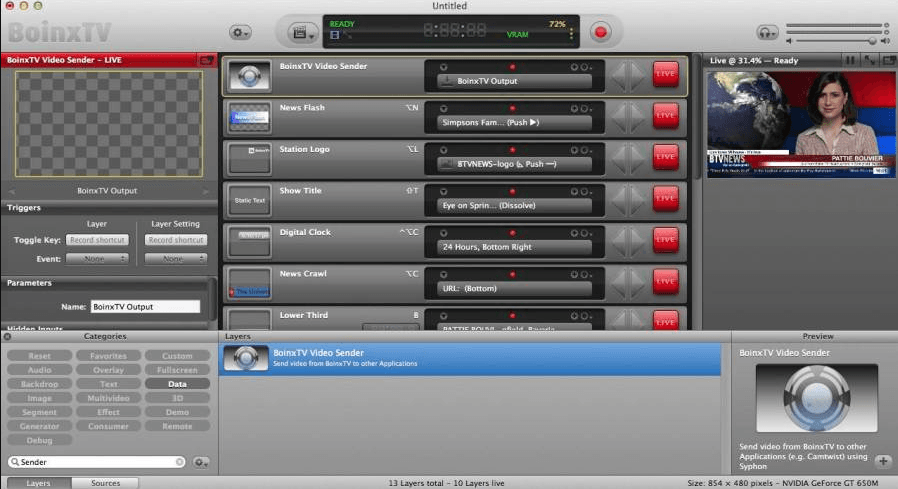Open the Layer Setting Event dropdown
898x489 pixels.
176,259
